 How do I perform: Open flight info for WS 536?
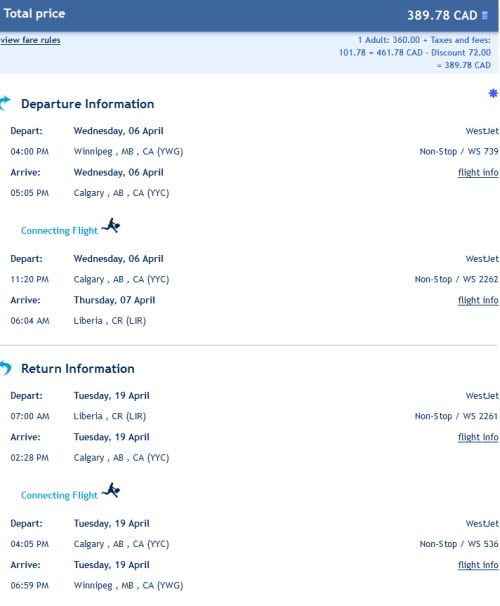tap(478, 565)
